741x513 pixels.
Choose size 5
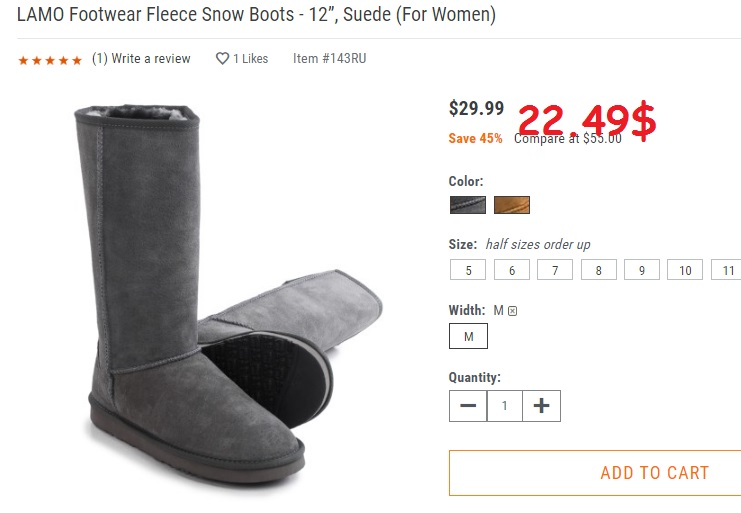pos(468,270)
